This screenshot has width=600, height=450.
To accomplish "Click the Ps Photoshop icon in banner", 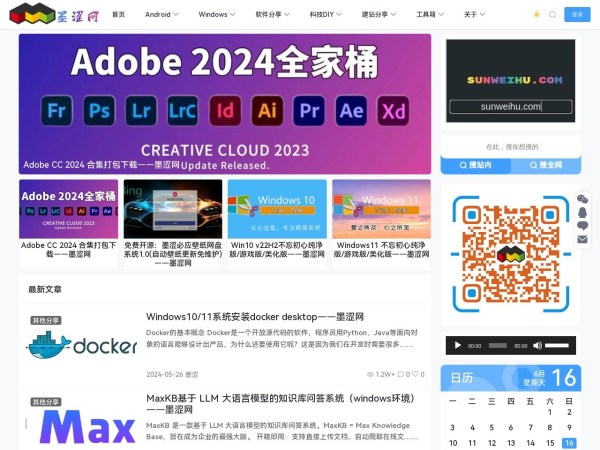I will pos(99,111).
